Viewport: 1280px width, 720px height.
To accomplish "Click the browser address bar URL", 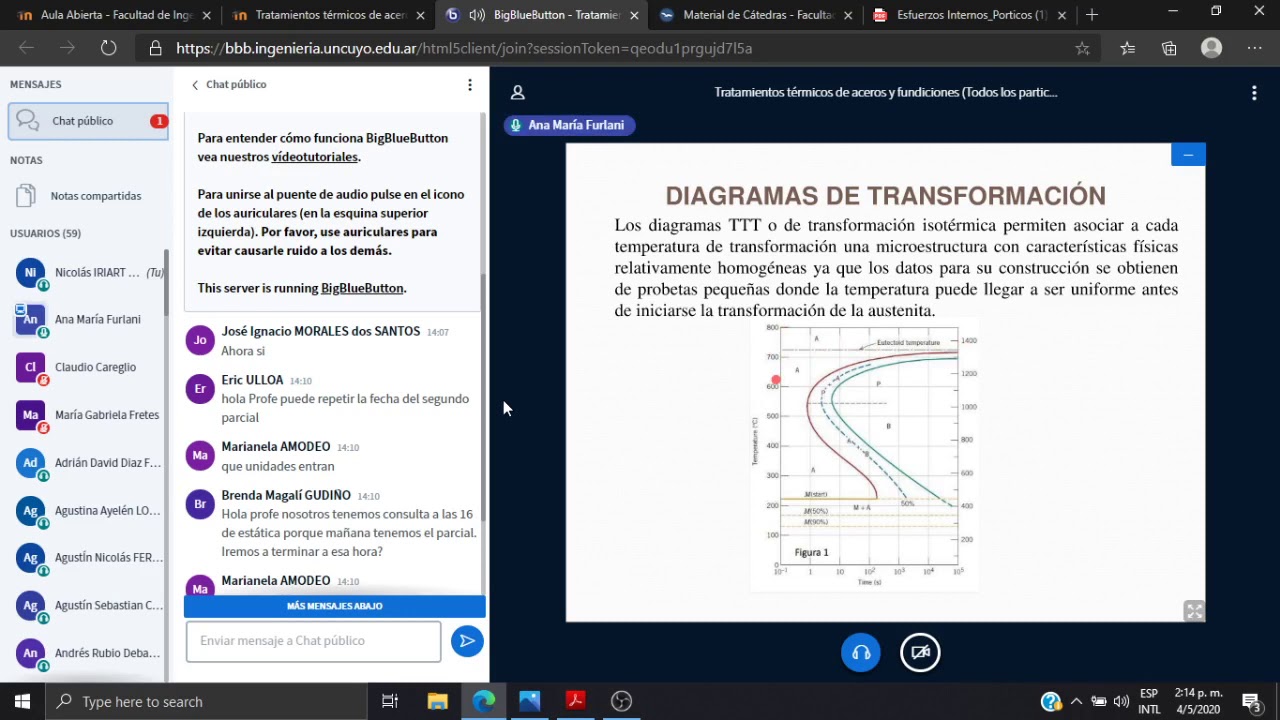I will pos(464,48).
